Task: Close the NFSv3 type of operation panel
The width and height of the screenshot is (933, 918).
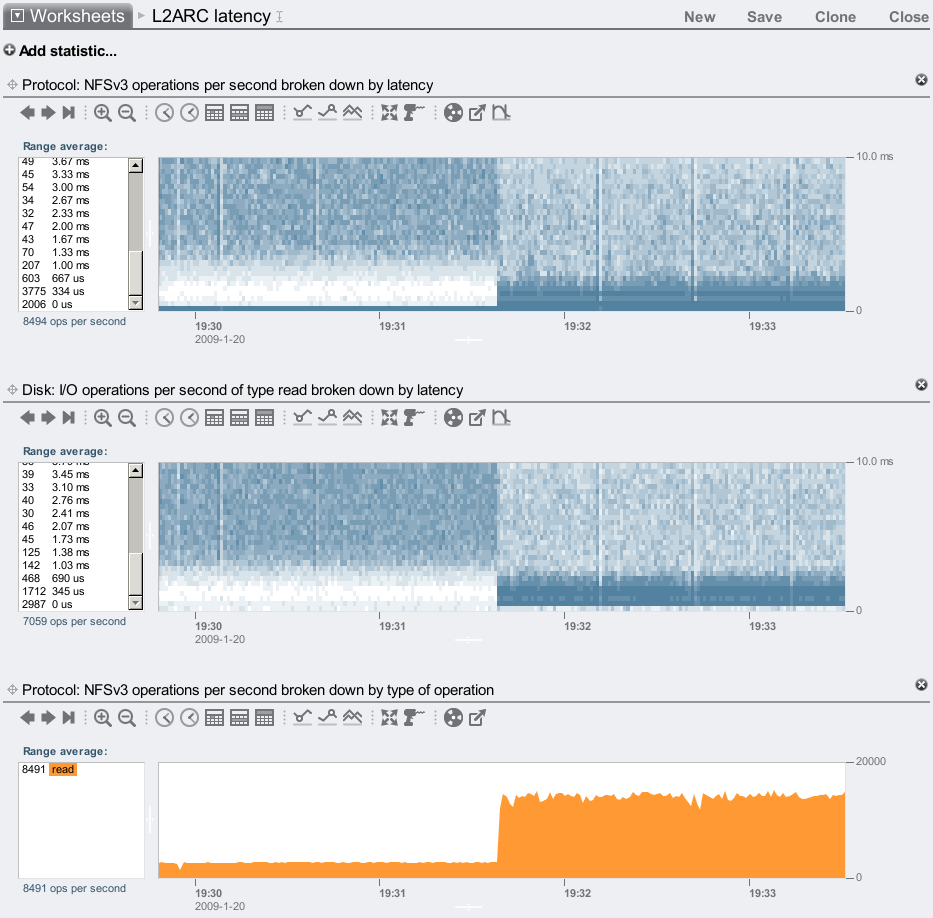Action: pos(921,685)
